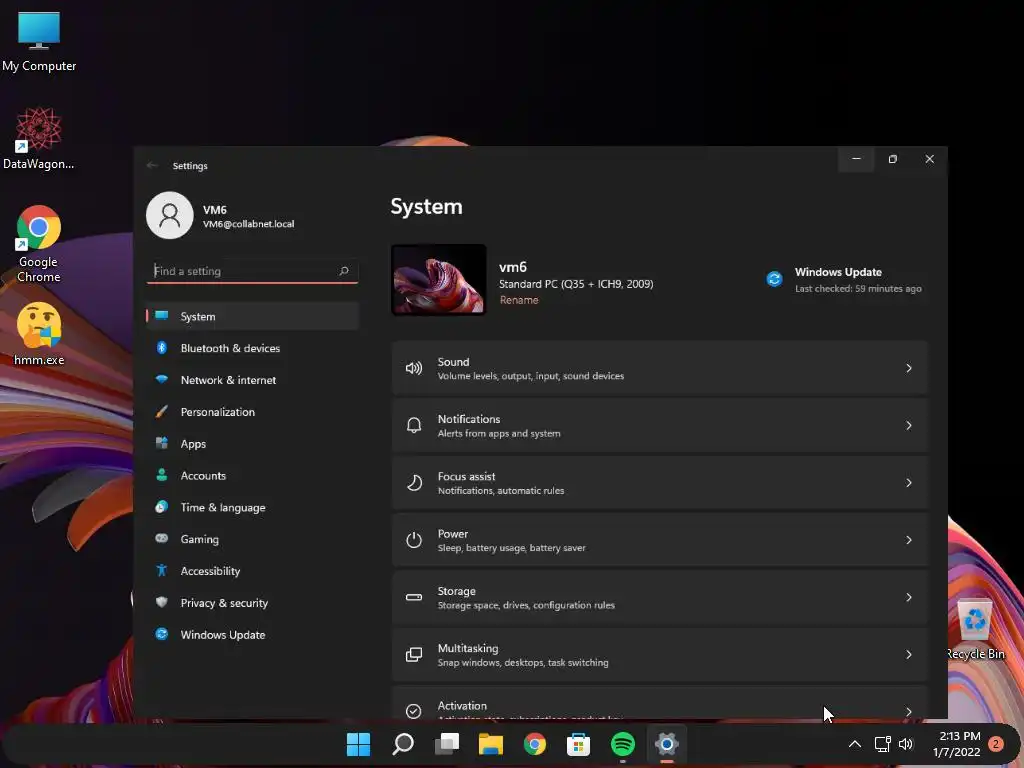The width and height of the screenshot is (1024, 768).
Task: Click the network icon in system tray
Action: click(x=882, y=744)
